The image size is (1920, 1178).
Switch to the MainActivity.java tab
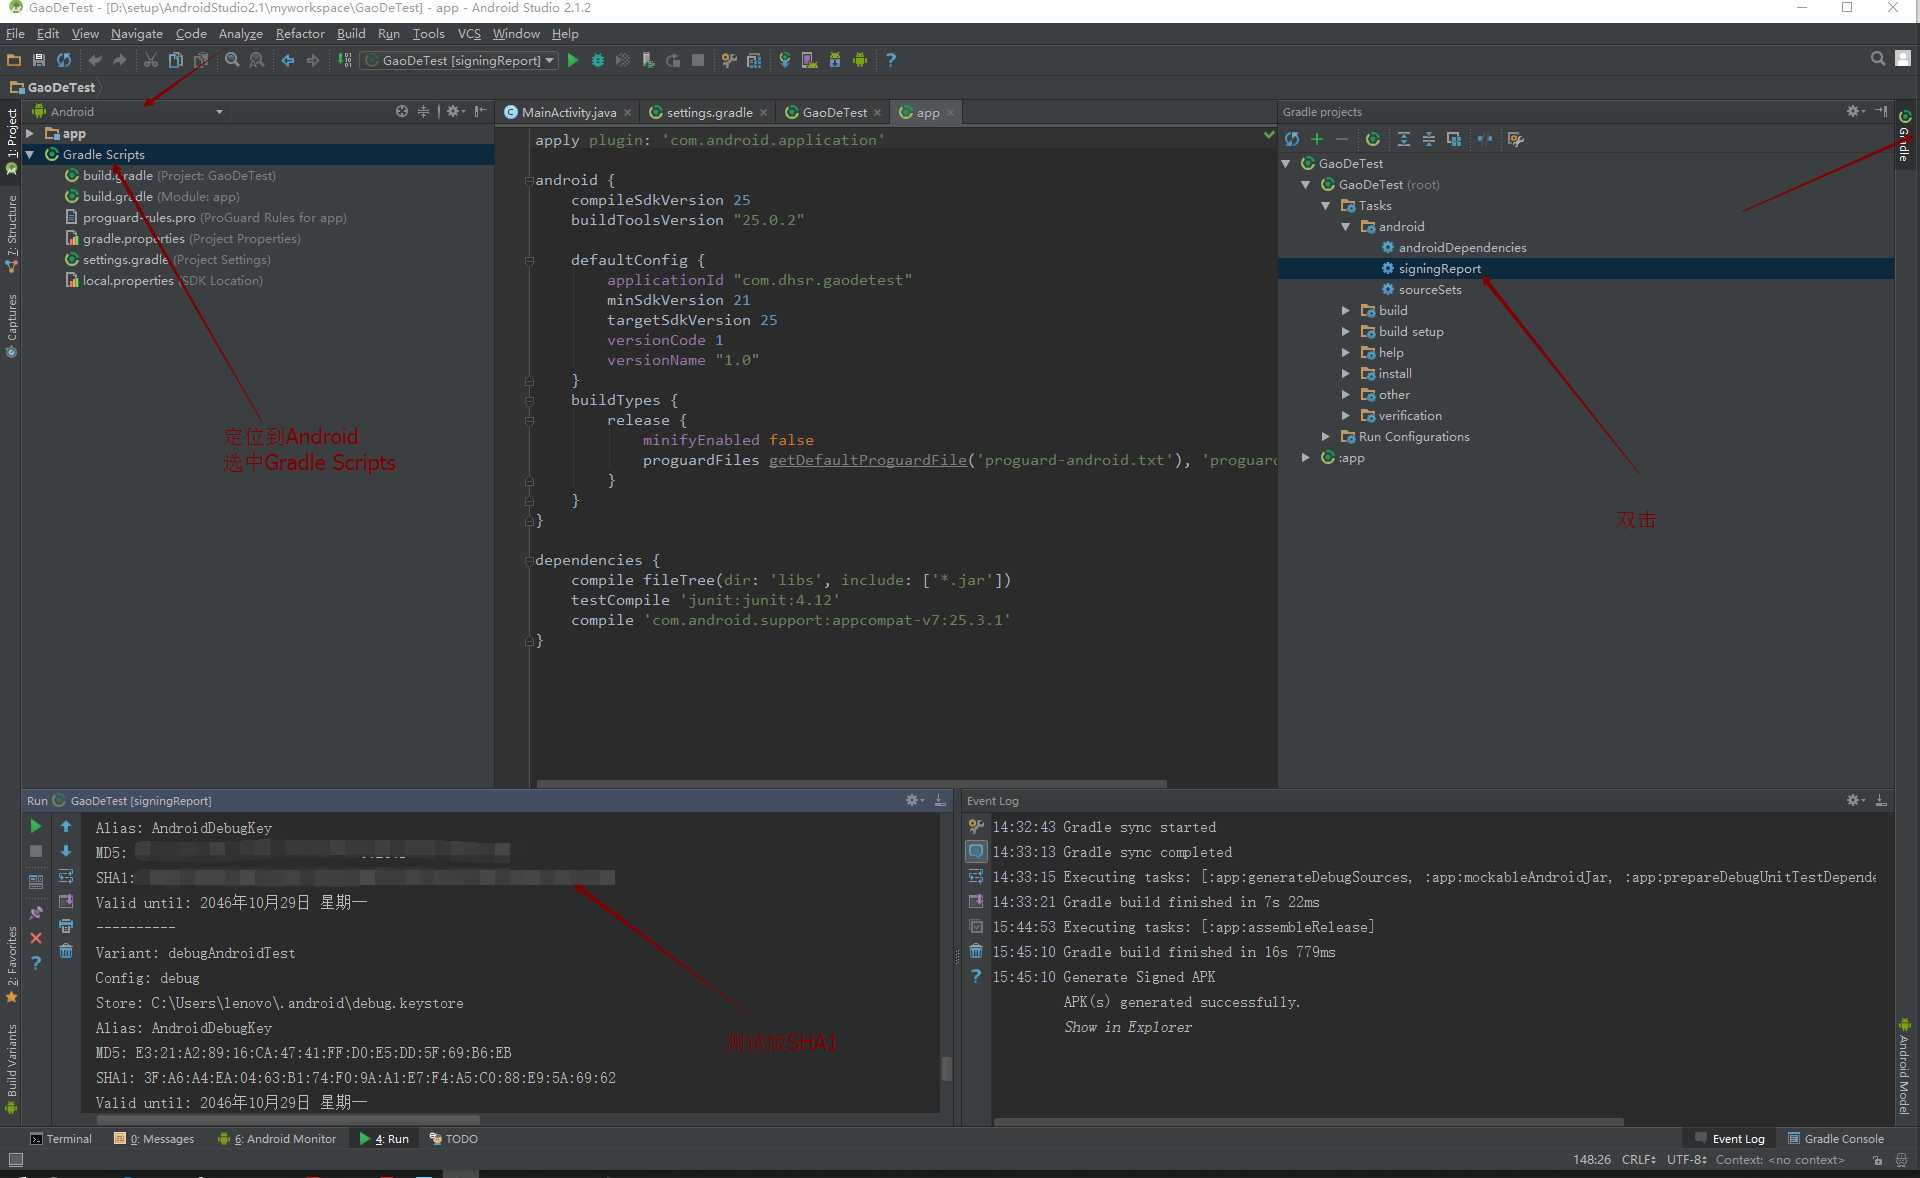(x=567, y=113)
